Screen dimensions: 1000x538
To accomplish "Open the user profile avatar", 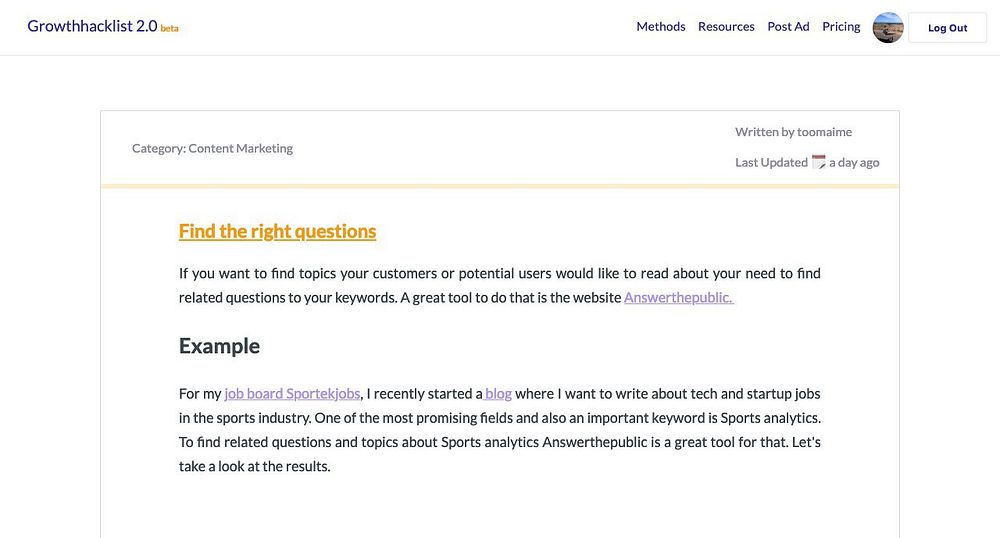I will pyautogui.click(x=888, y=28).
